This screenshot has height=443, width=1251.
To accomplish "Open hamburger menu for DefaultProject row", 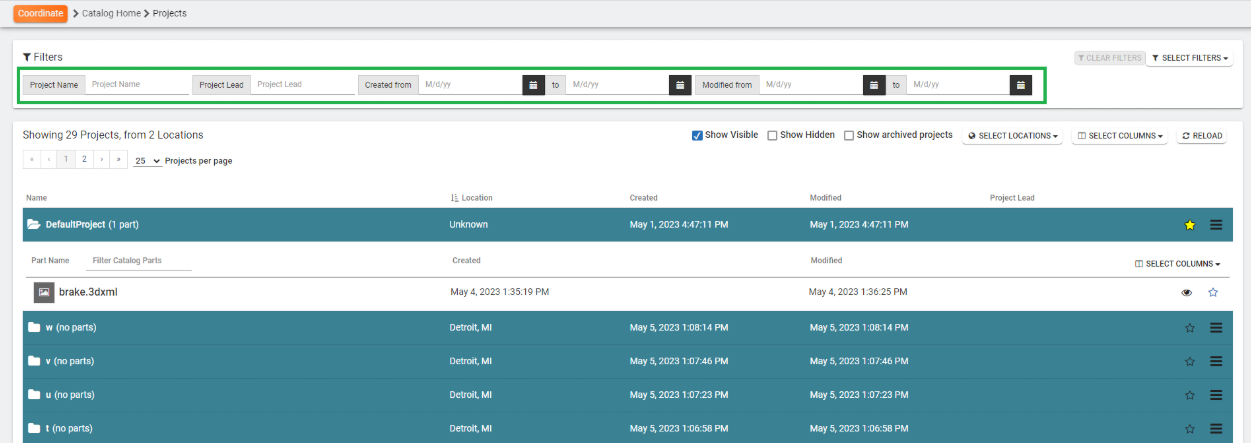I will (1216, 225).
